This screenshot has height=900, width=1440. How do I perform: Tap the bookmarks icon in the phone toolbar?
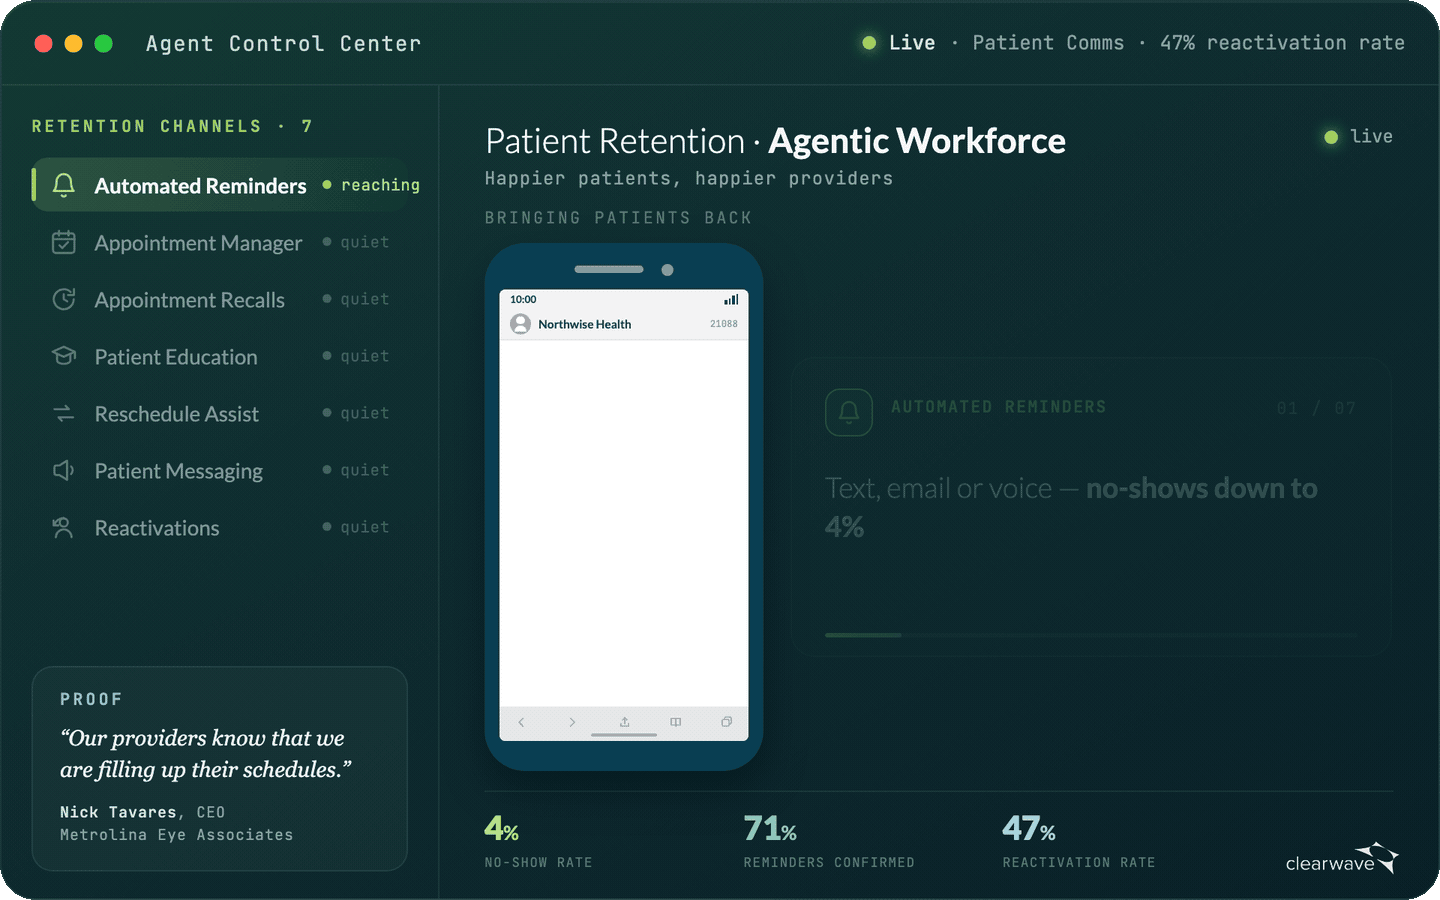(x=676, y=722)
